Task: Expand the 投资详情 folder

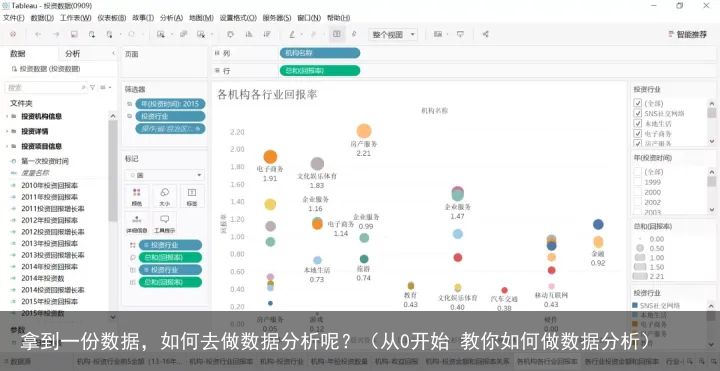Action: (7, 131)
